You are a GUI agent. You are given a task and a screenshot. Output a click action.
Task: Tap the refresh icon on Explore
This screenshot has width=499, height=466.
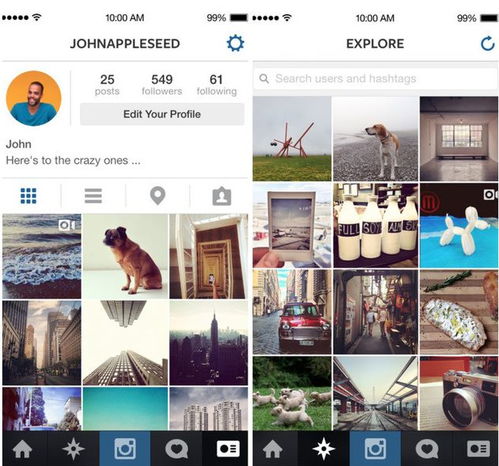pyautogui.click(x=487, y=43)
